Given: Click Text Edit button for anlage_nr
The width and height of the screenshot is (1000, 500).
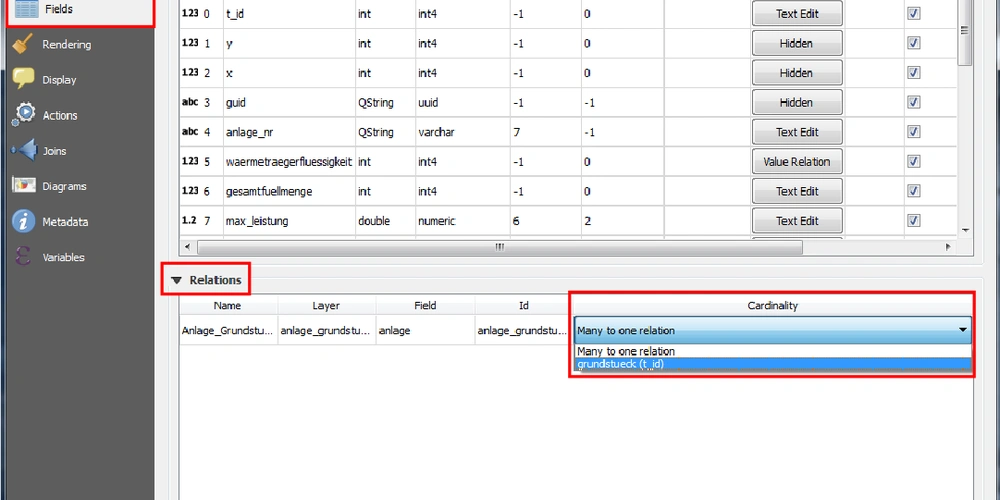Looking at the screenshot, I should [797, 132].
